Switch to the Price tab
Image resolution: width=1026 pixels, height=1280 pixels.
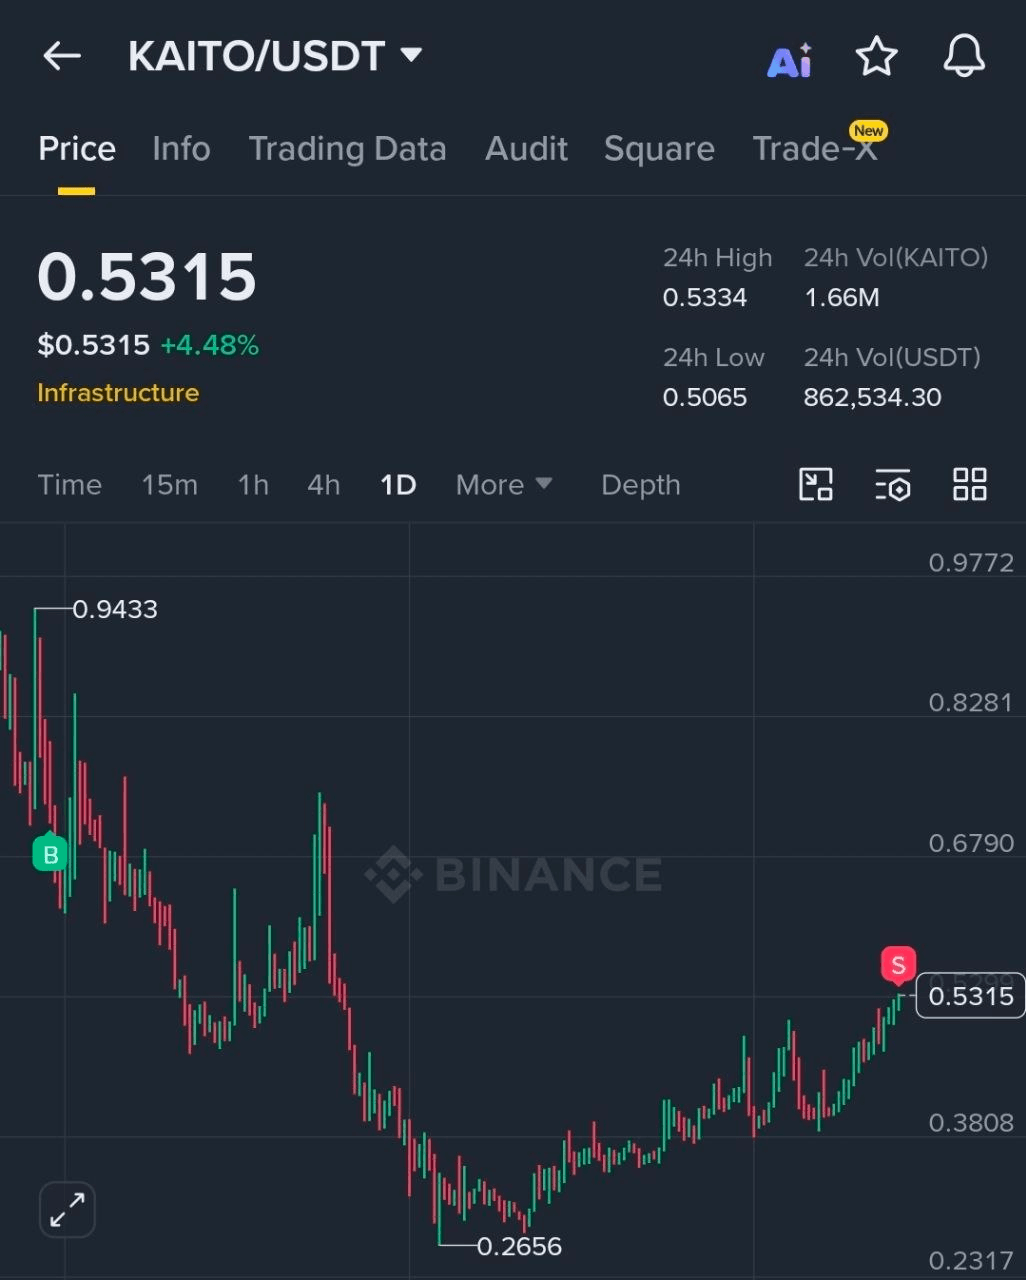tap(77, 149)
